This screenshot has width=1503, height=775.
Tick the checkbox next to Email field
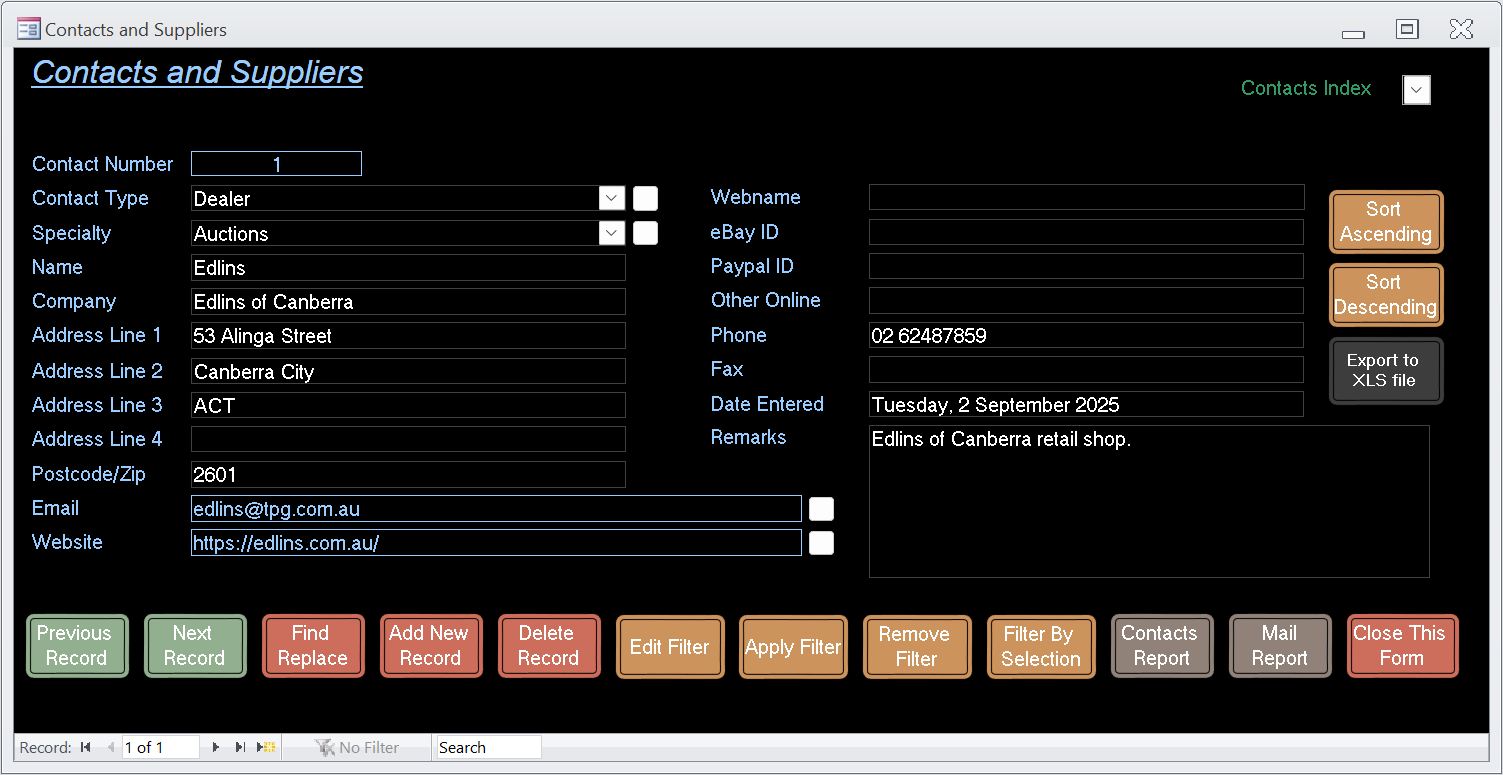click(821, 509)
